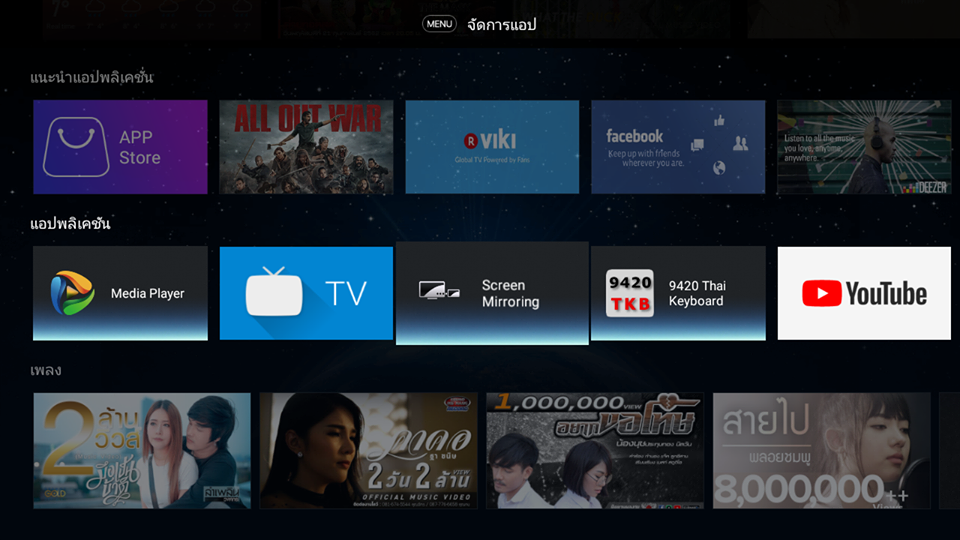Launch the YouTube app
Viewport: 960px width, 540px height.
864,293
